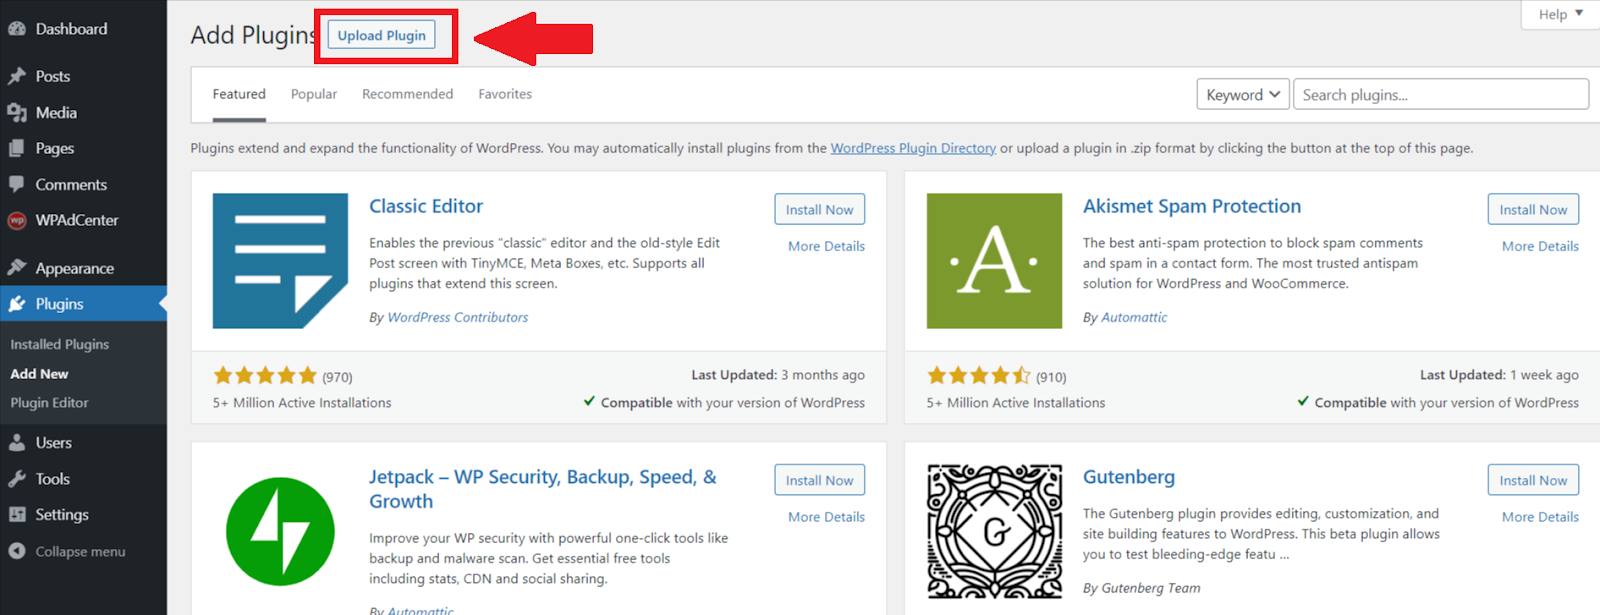Open the WordPress Plugin Directory link

coord(913,148)
